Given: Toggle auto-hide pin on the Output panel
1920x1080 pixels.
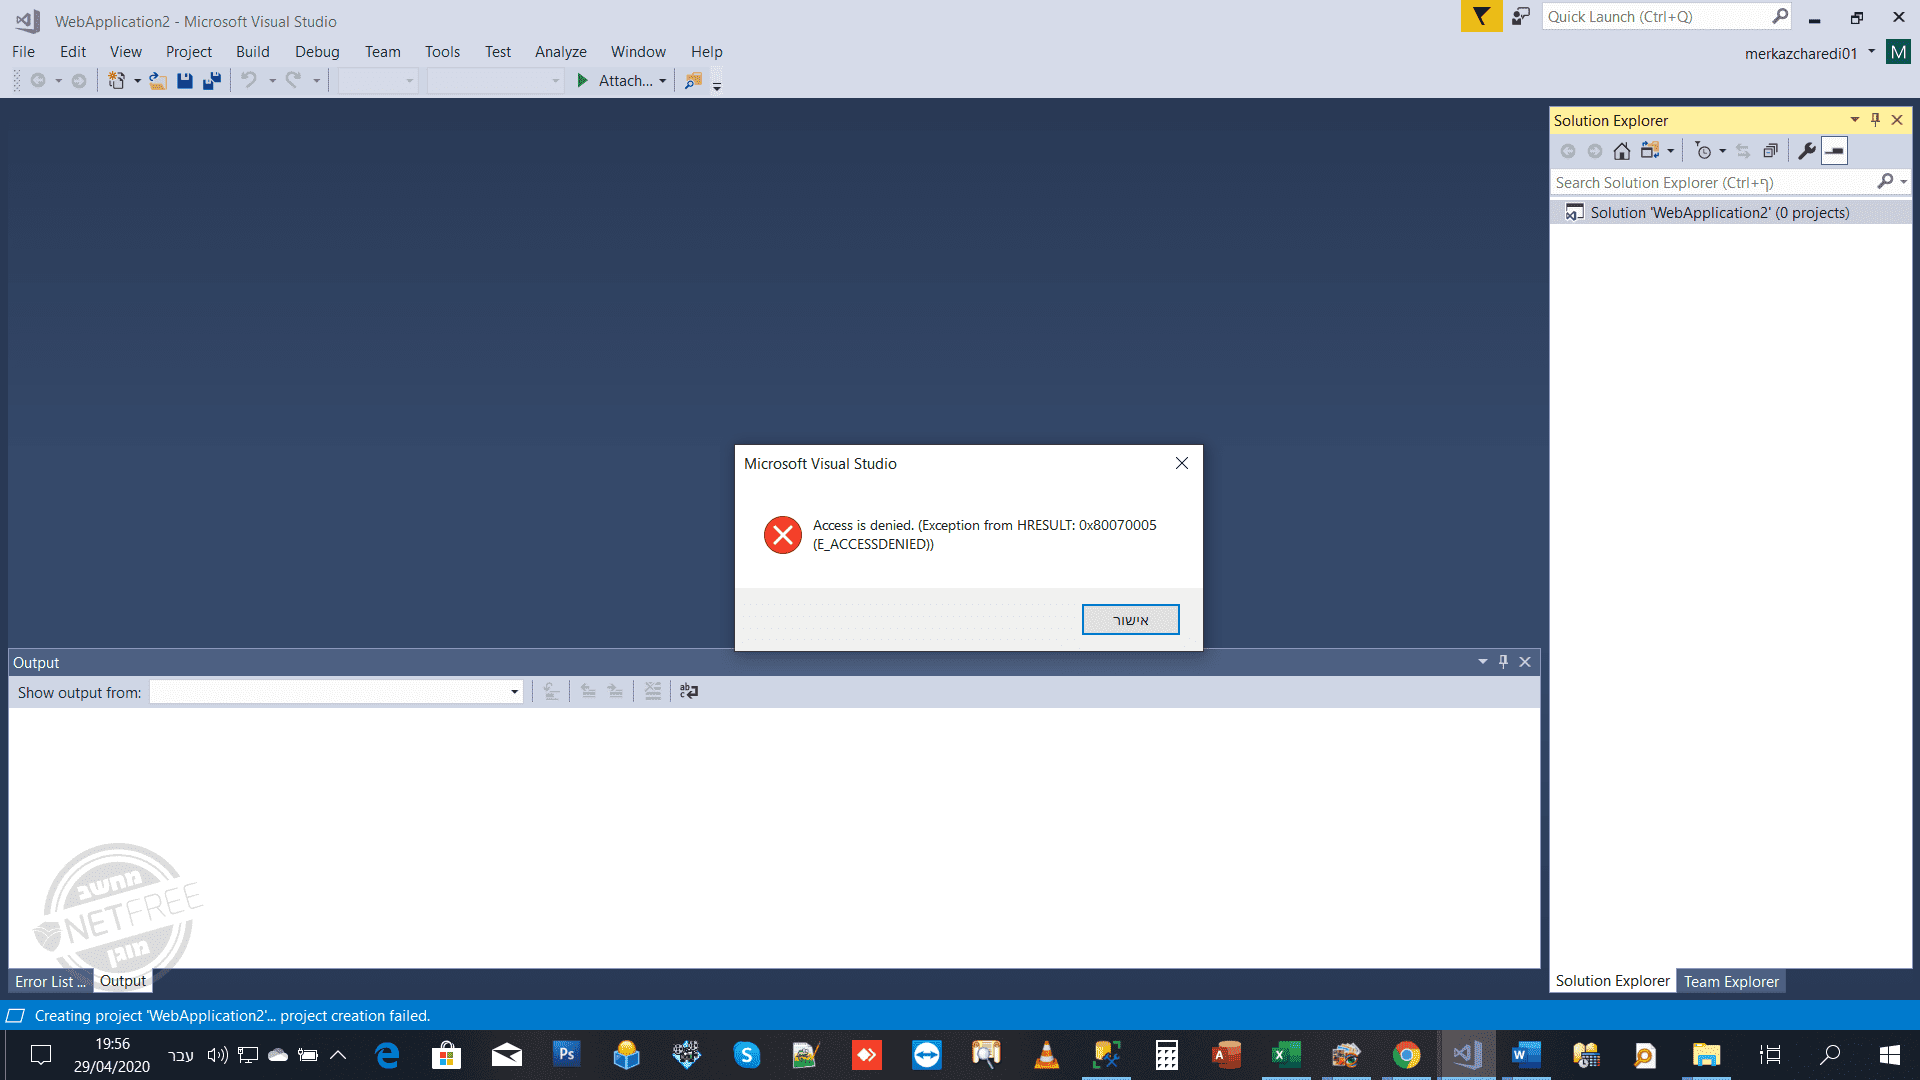Looking at the screenshot, I should [1503, 662].
